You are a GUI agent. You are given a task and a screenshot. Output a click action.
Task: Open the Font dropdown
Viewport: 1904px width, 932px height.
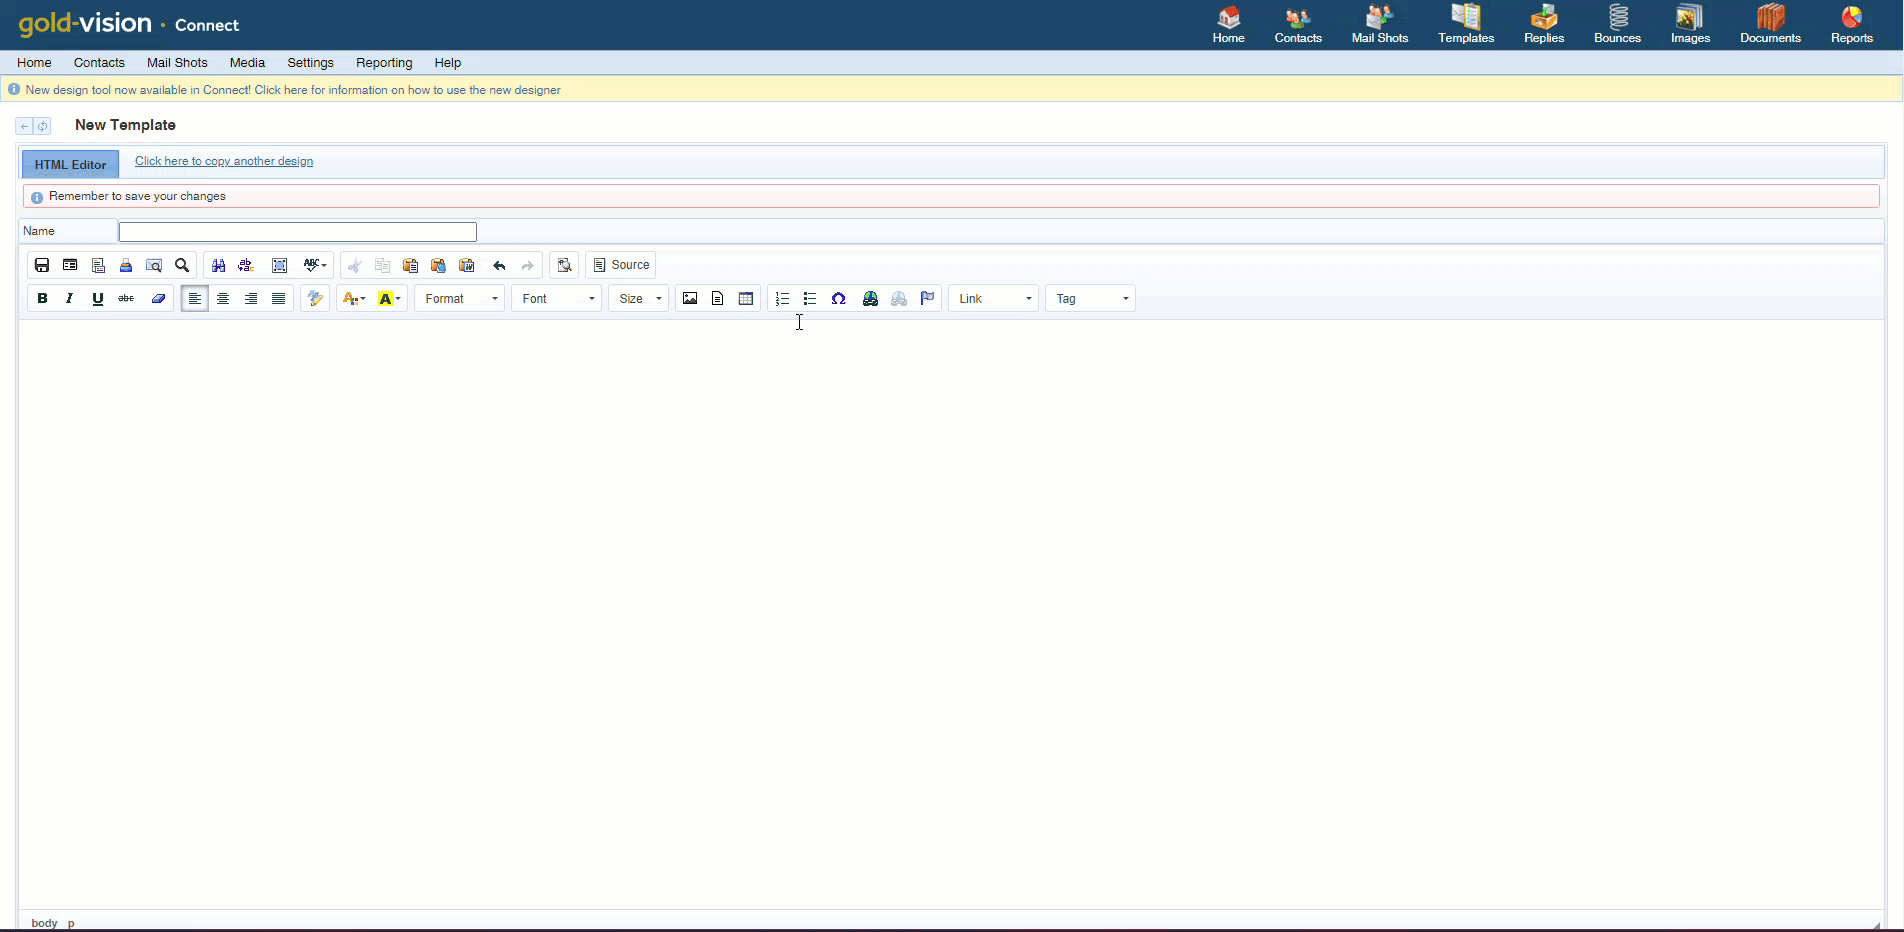click(556, 298)
